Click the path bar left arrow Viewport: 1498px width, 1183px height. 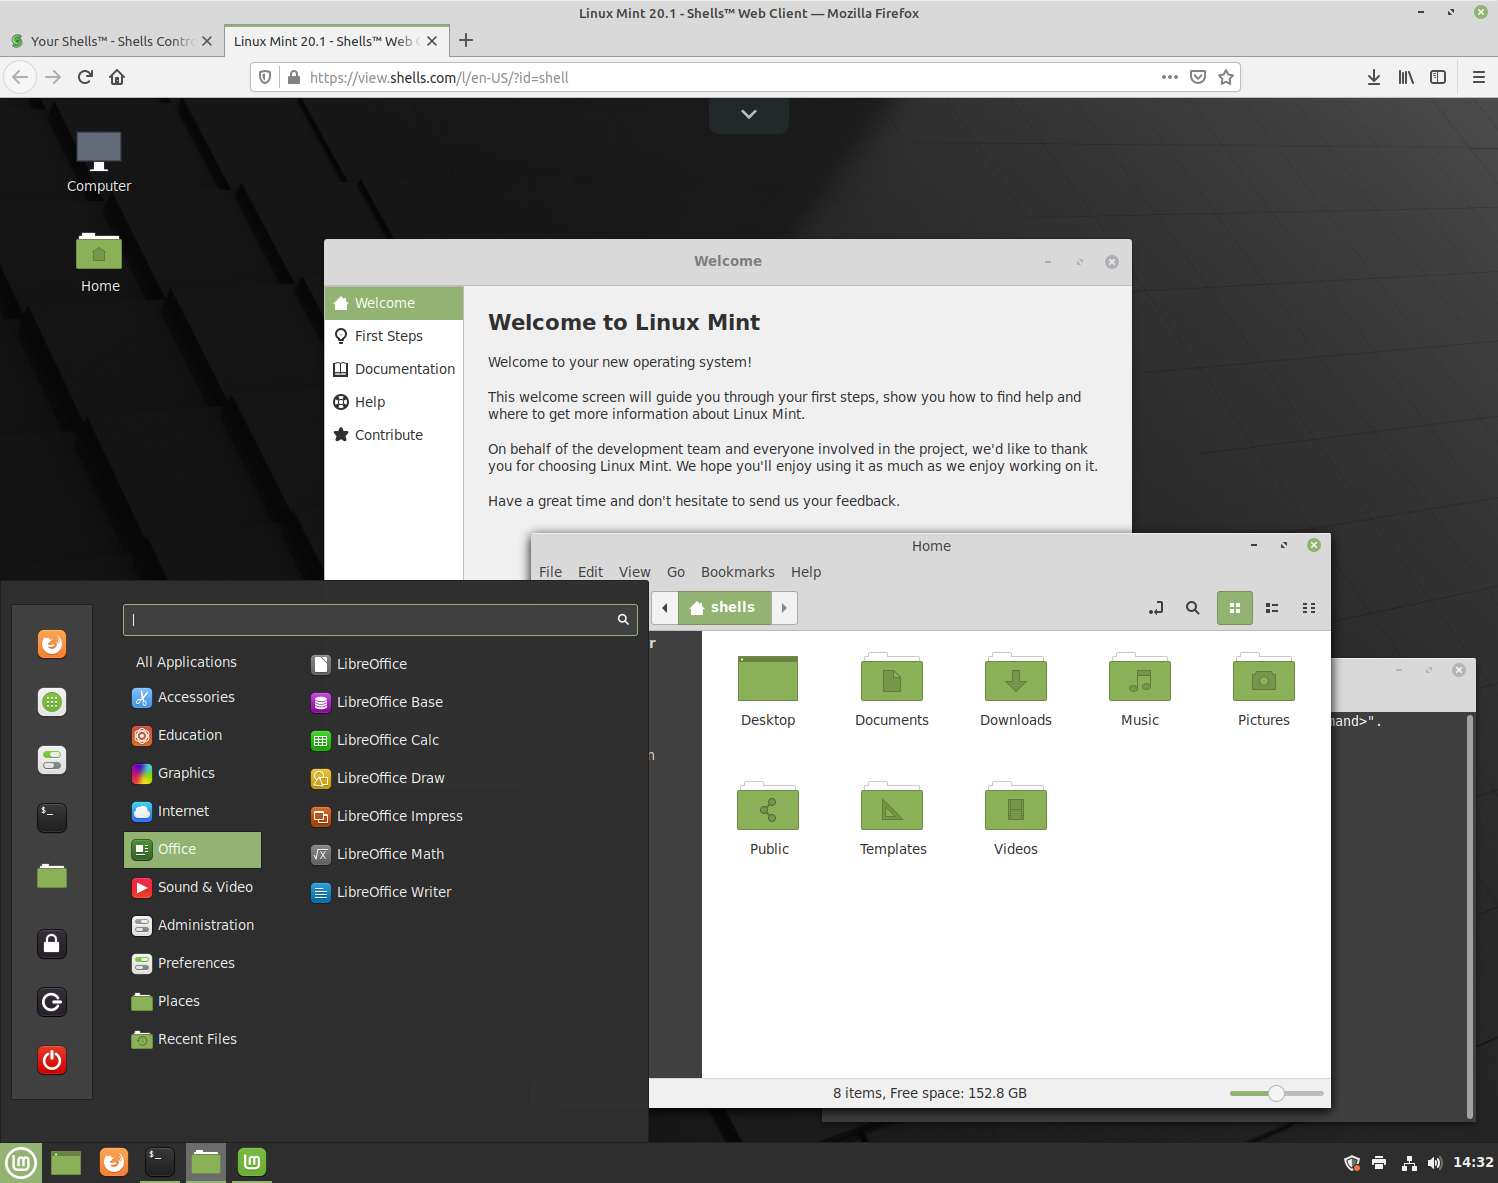(x=665, y=608)
